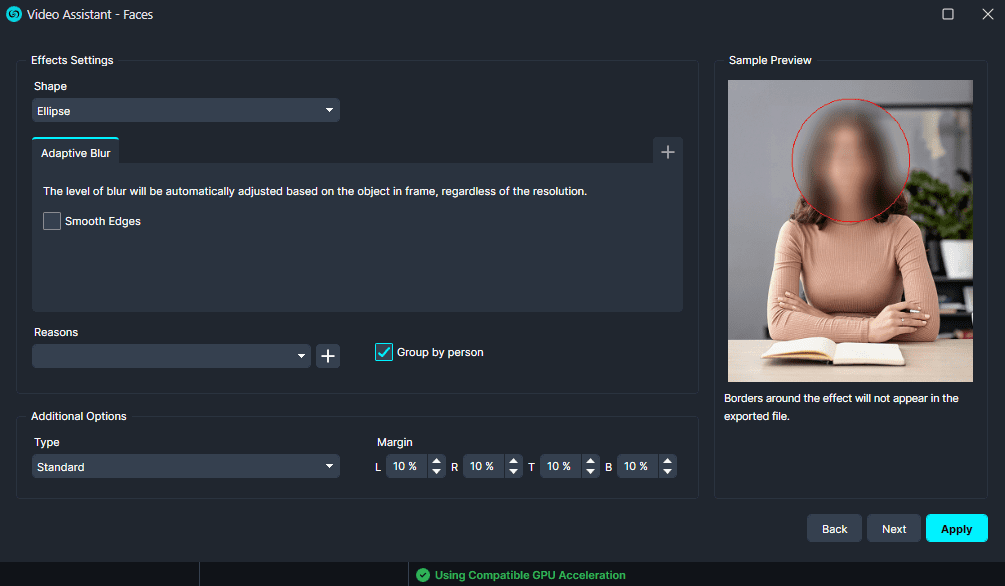The image size is (1005, 586).
Task: Select the Adaptive Blur tab
Action: tap(75, 152)
